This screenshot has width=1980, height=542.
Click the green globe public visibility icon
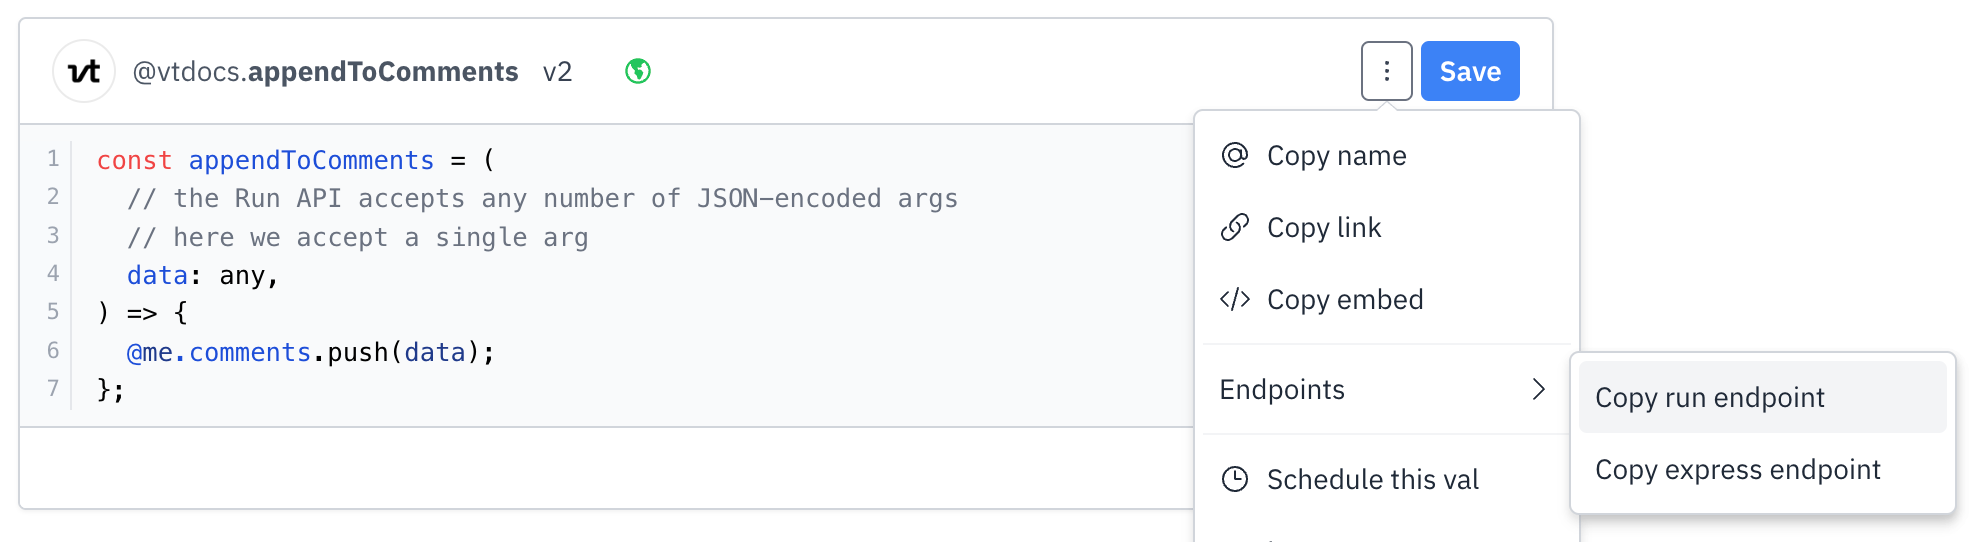[x=638, y=71]
